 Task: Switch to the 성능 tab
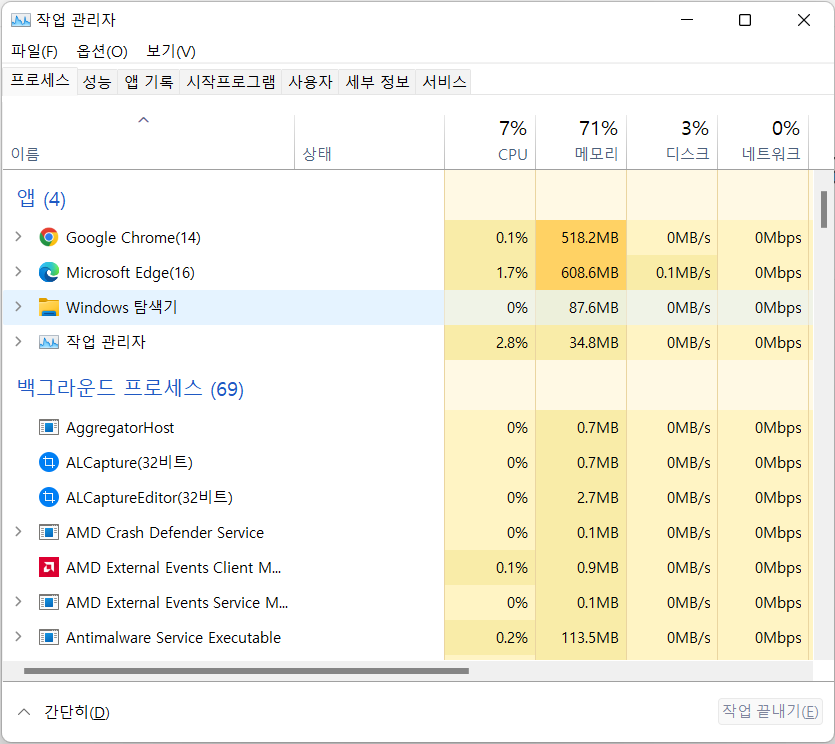pos(97,81)
